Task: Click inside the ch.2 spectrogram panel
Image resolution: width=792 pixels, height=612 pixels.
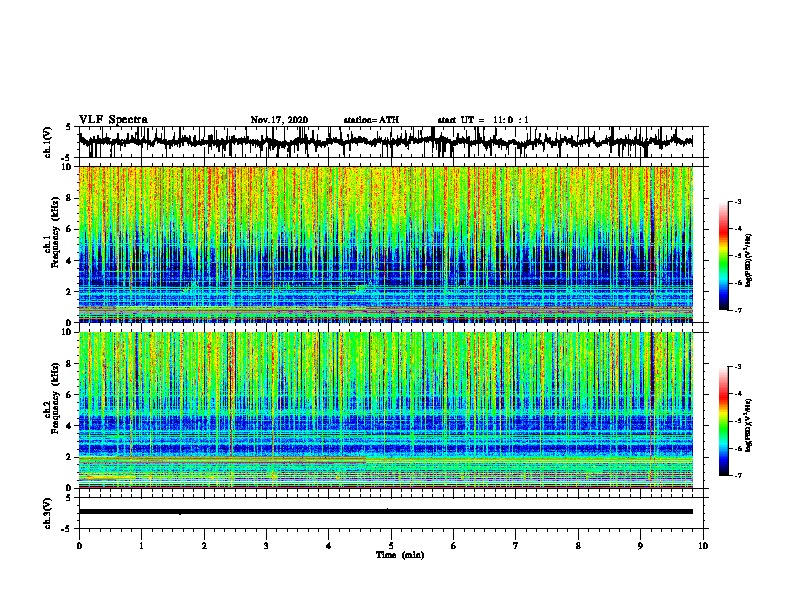Action: [x=391, y=410]
